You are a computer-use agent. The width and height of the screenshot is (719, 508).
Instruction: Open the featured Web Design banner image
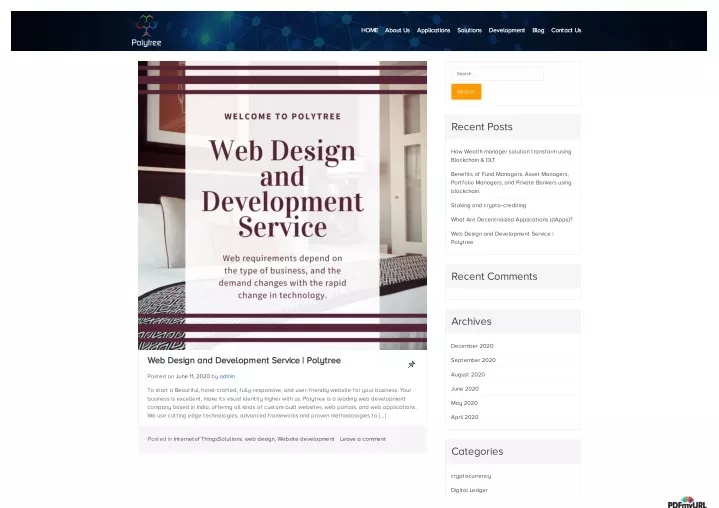pos(282,205)
